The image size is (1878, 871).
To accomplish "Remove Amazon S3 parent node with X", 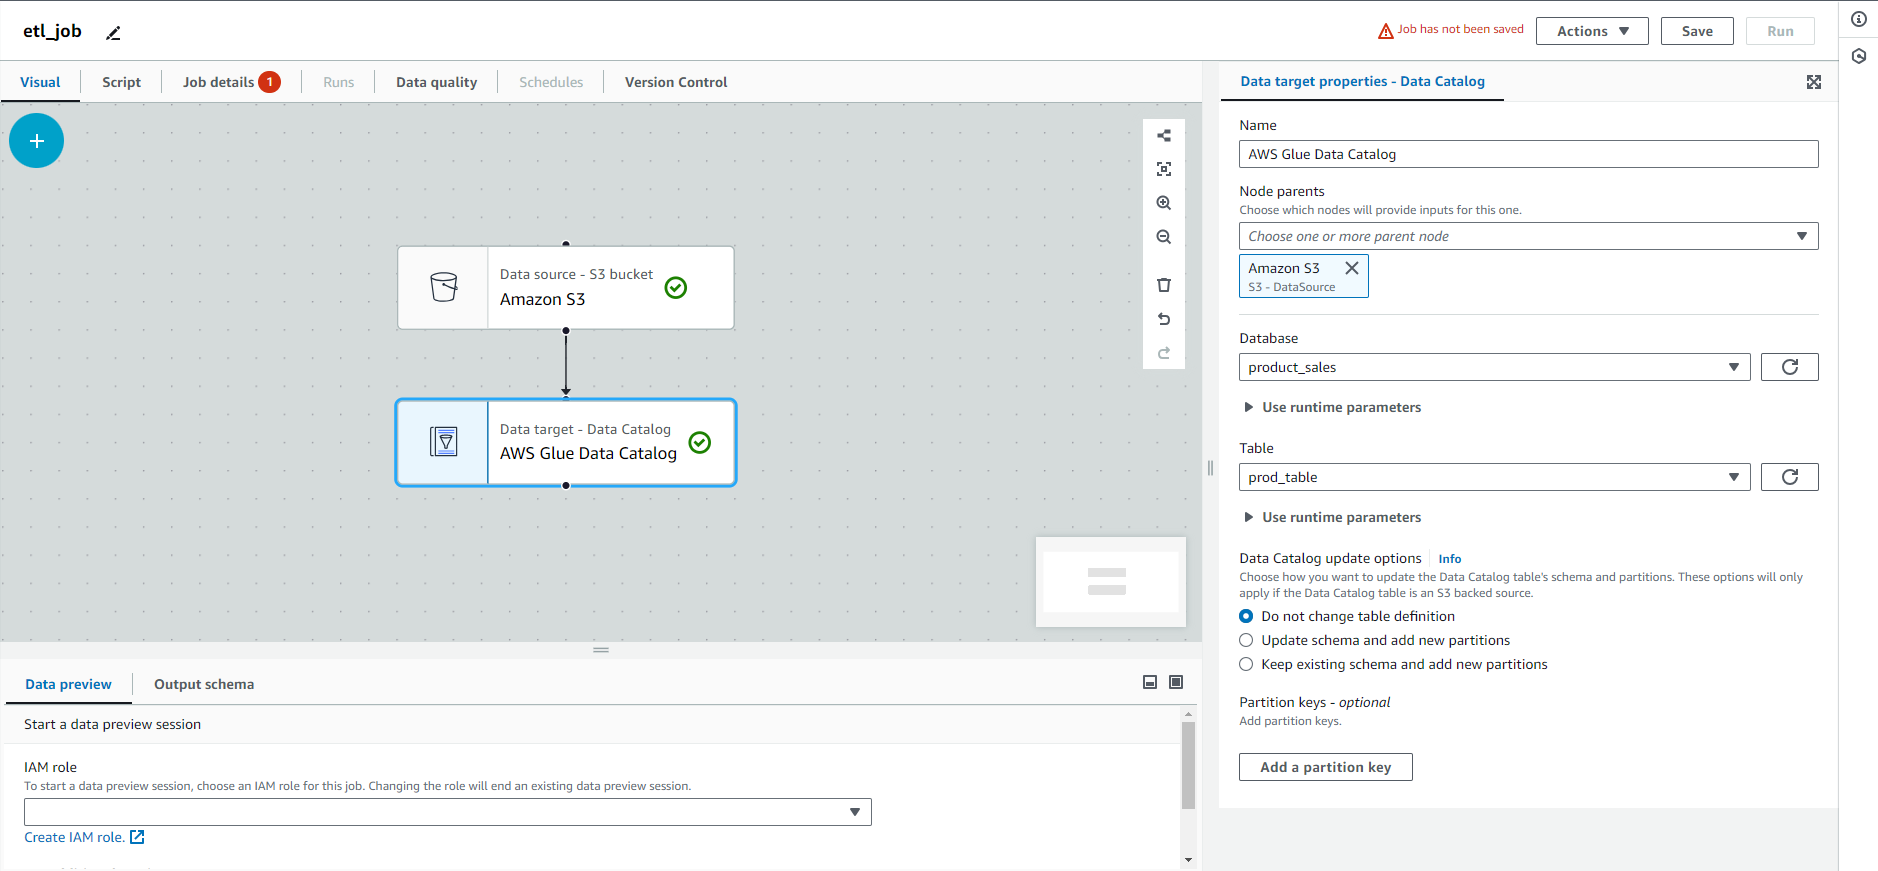I will [x=1352, y=268].
